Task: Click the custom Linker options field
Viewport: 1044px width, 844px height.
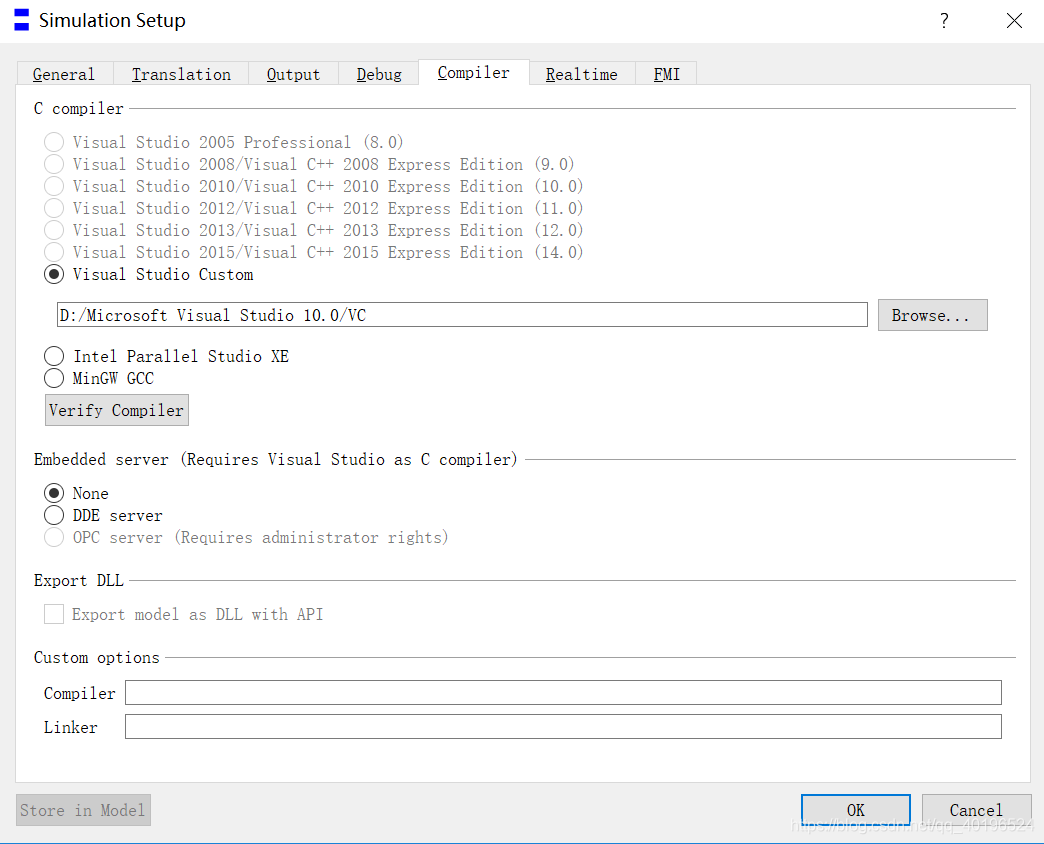Action: click(x=563, y=726)
